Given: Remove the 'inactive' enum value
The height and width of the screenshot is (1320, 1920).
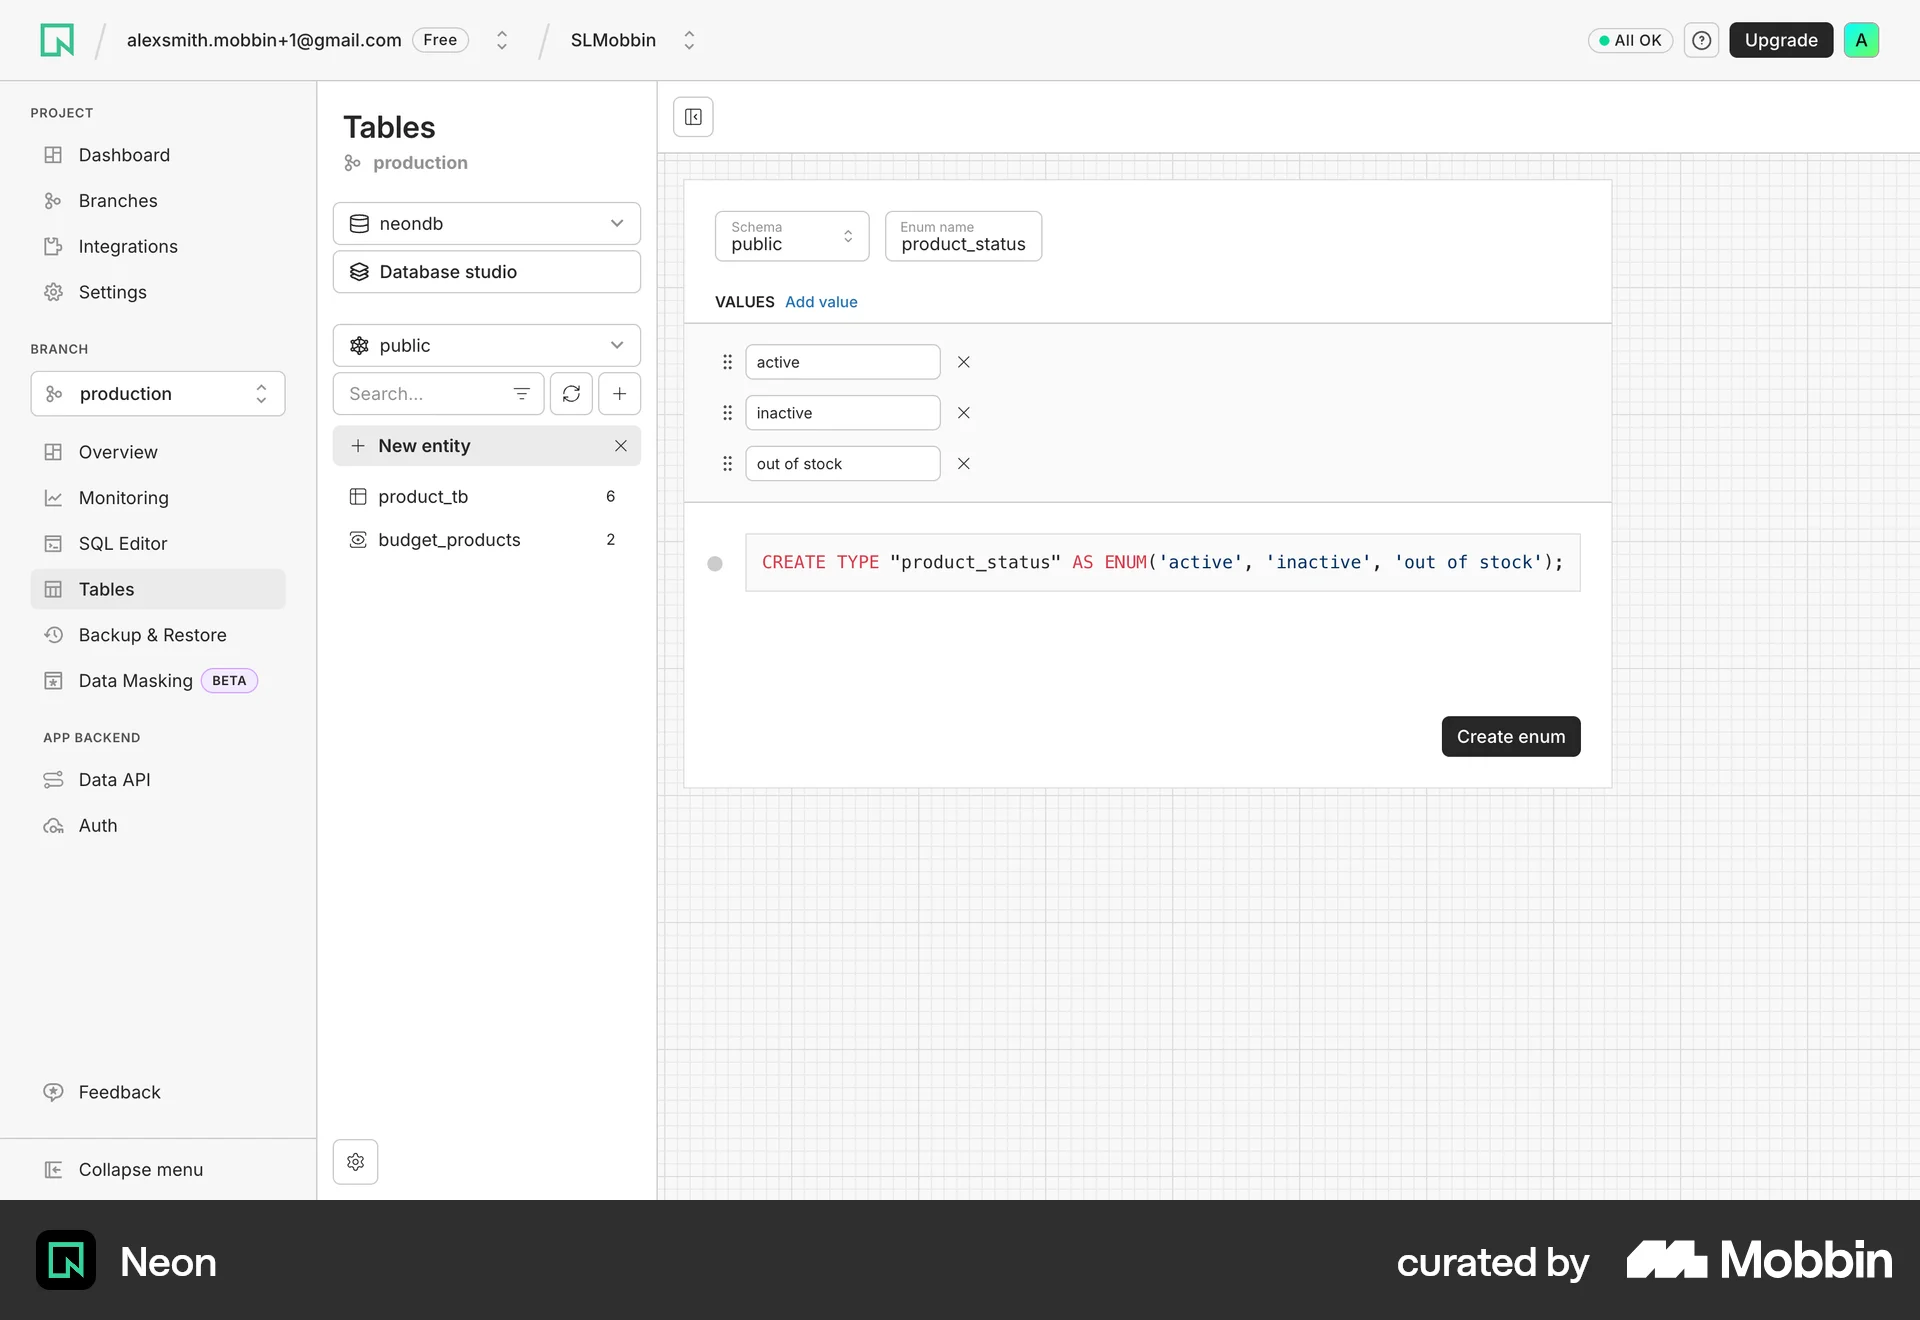Looking at the screenshot, I should click(964, 413).
